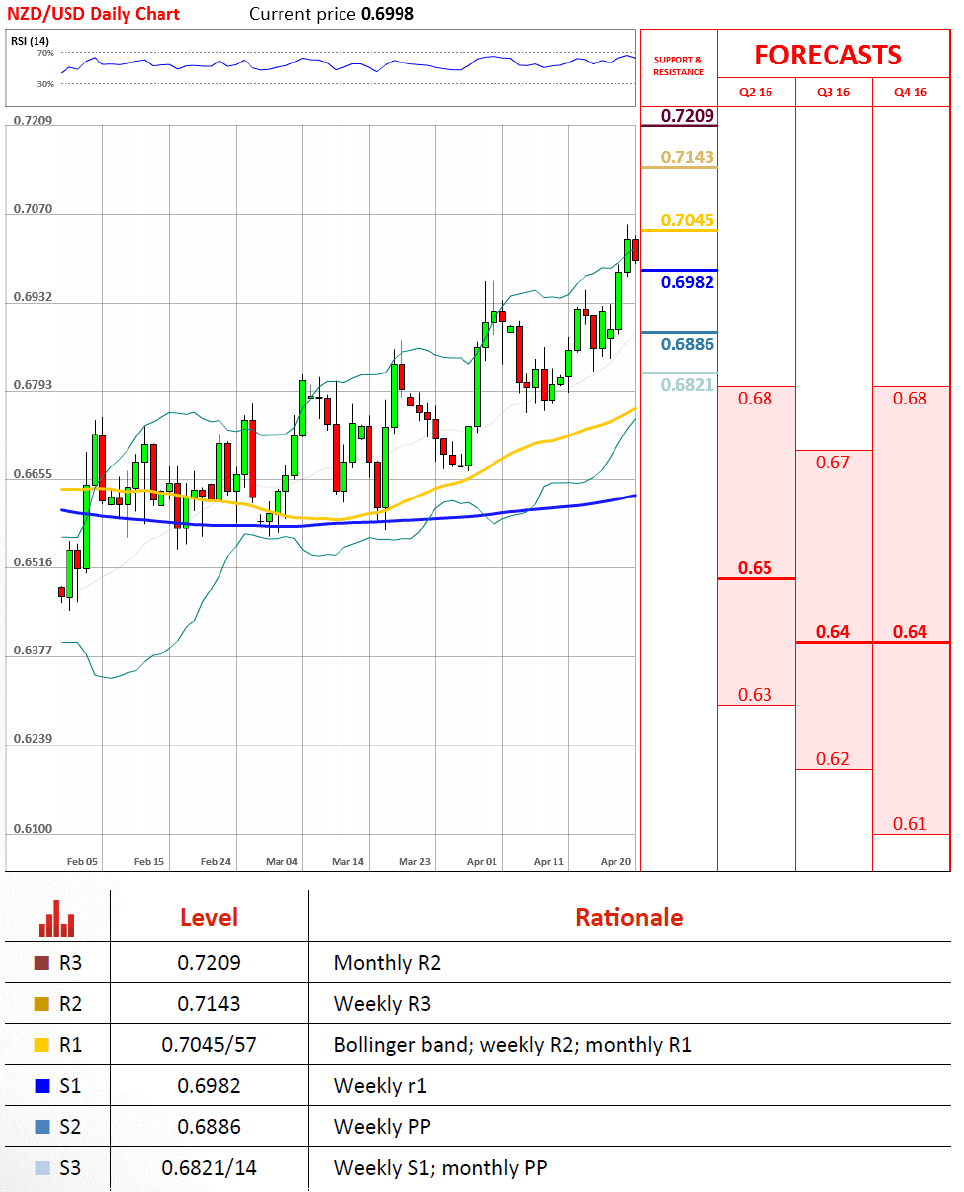Select the Q2 16 forecast column header
This screenshot has width=964, height=1192.
click(x=756, y=92)
